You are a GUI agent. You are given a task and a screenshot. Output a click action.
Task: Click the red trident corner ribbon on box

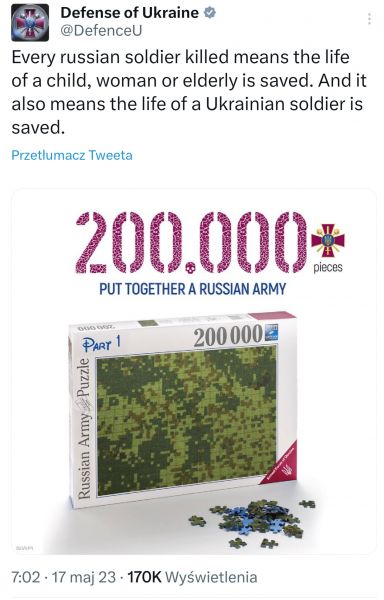coord(282,463)
